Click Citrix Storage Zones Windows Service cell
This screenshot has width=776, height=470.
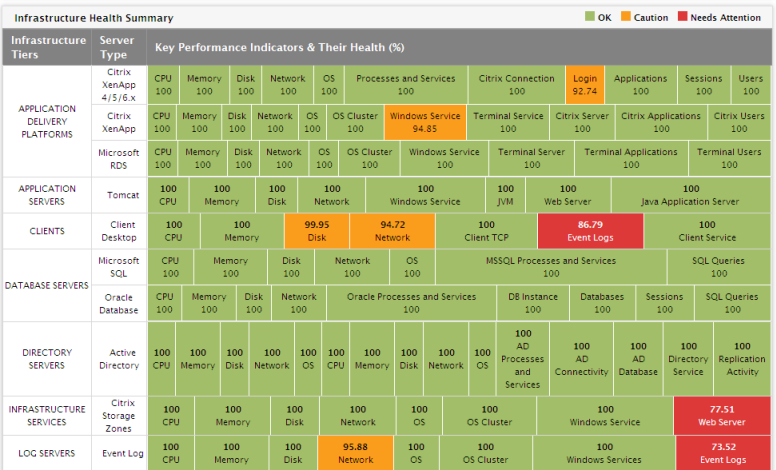click(x=605, y=416)
